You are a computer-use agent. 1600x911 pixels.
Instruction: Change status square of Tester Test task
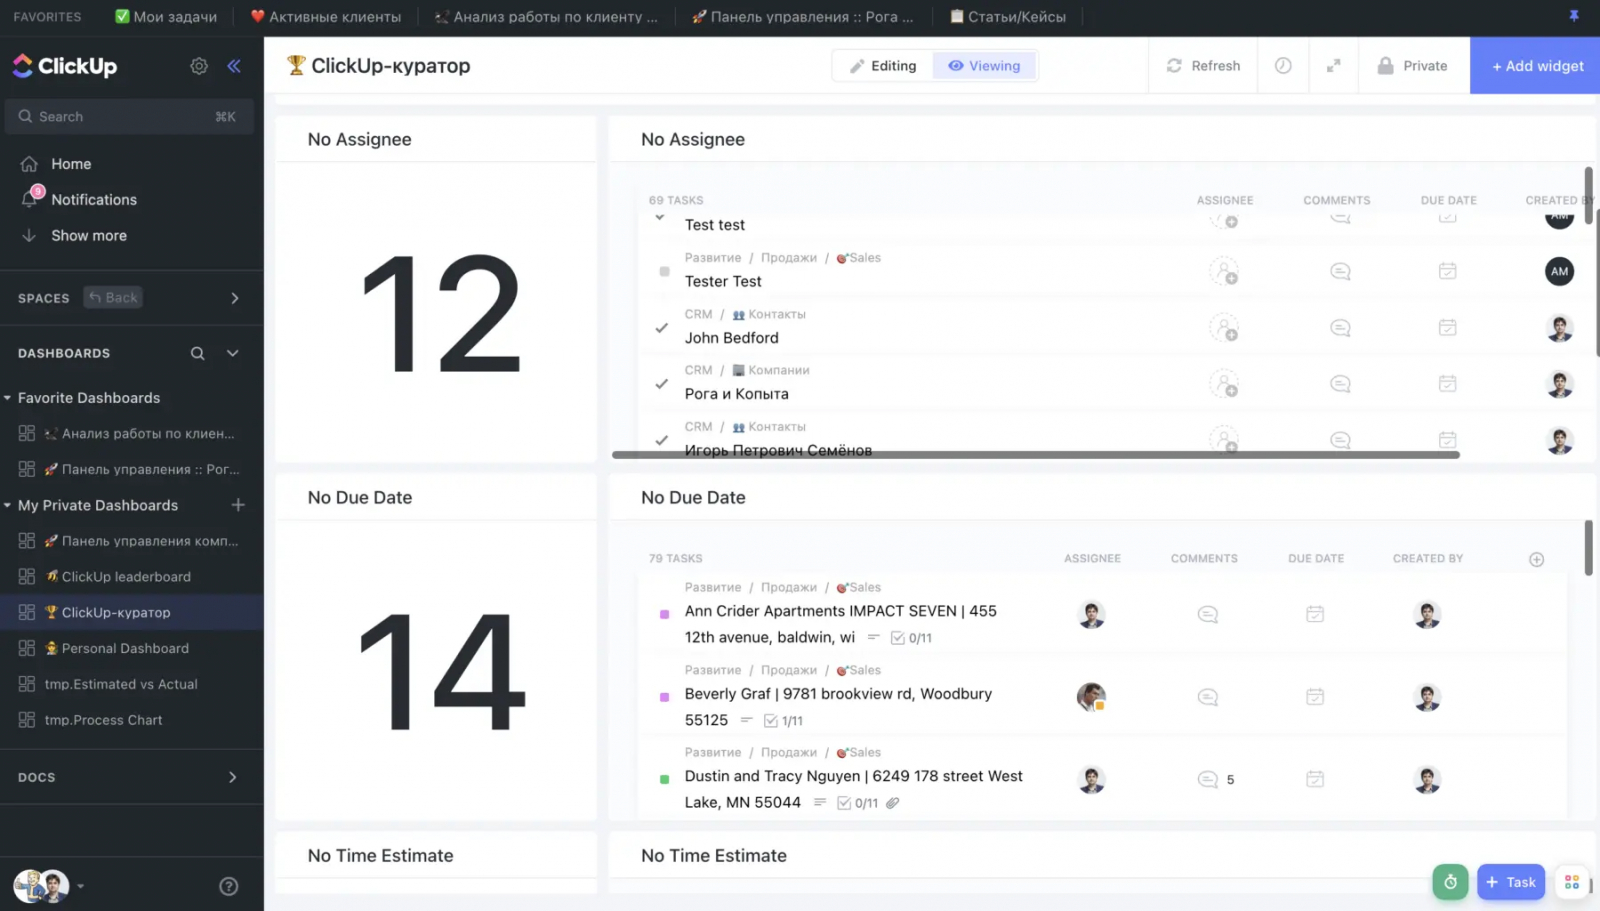coord(664,272)
